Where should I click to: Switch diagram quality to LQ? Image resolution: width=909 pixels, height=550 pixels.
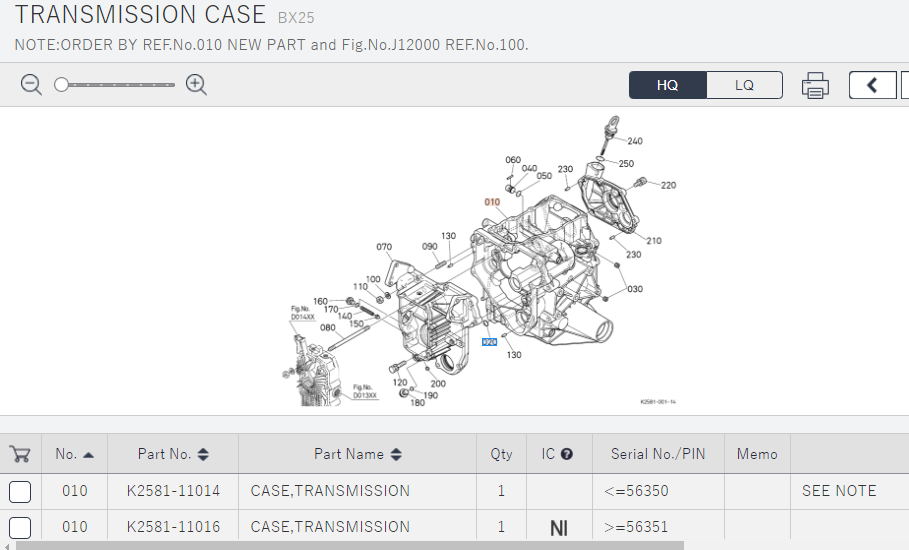point(744,86)
